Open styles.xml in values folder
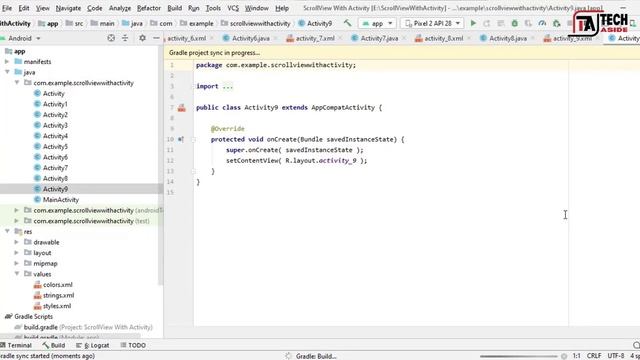The image size is (640, 360). 57,306
